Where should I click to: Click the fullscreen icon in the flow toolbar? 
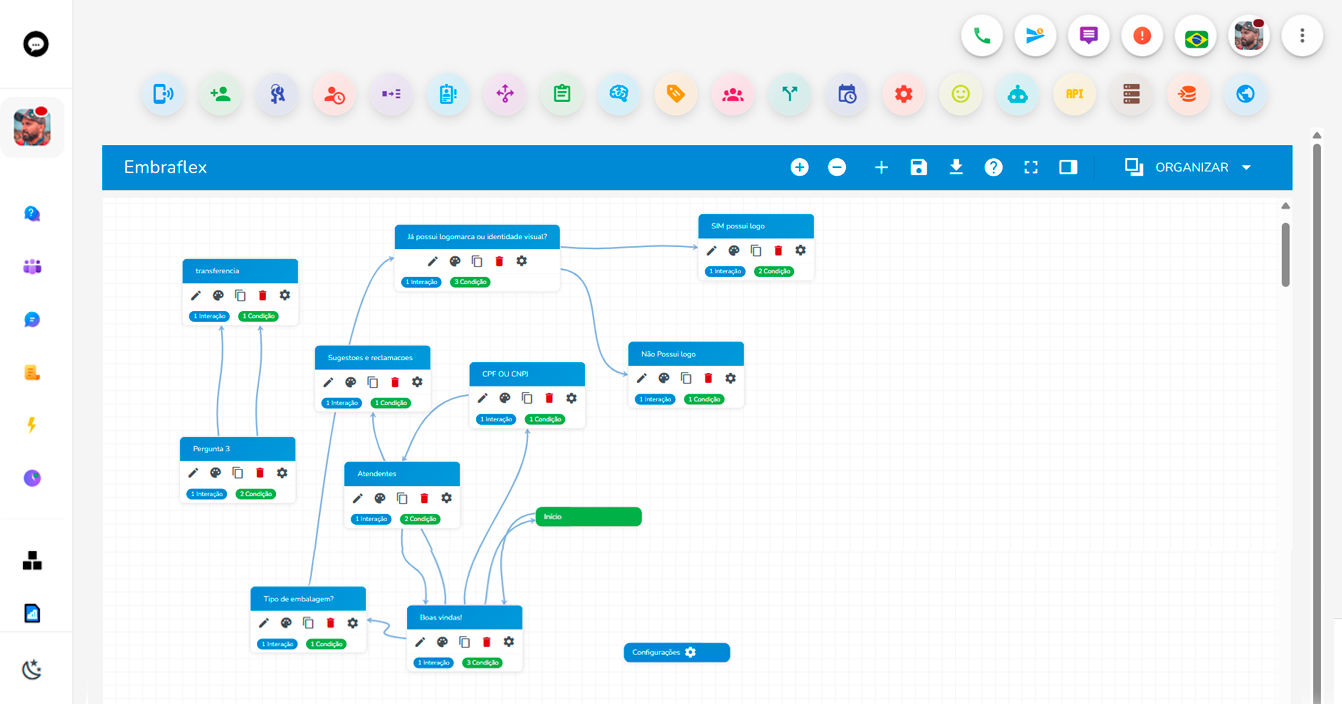[1031, 167]
